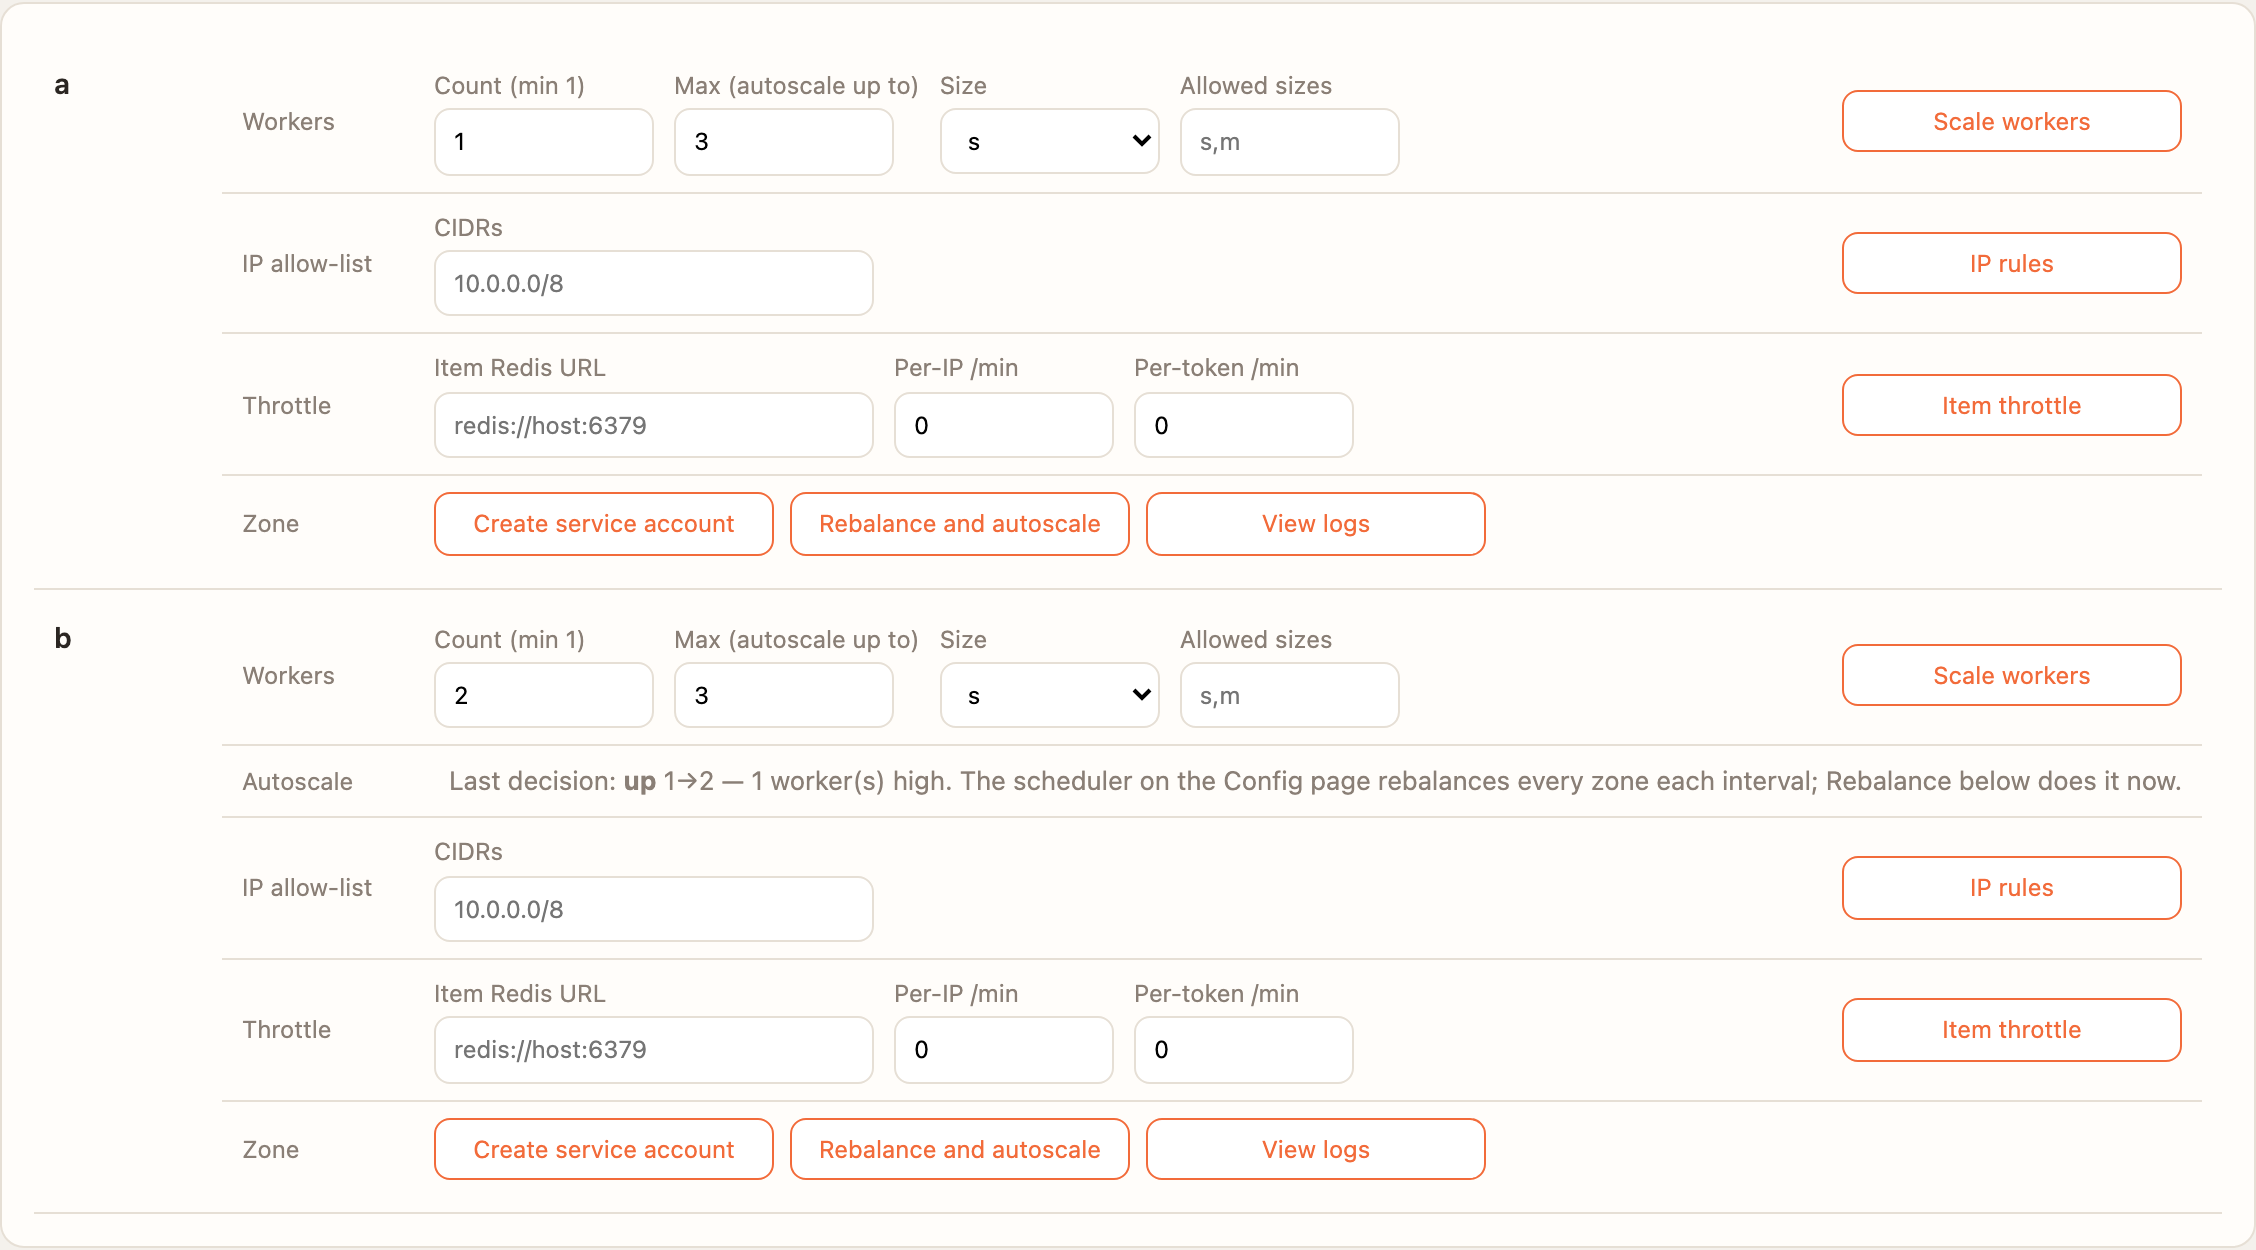This screenshot has width=2256, height=1250.
Task: Open IP rules for zone a
Action: 2011,263
